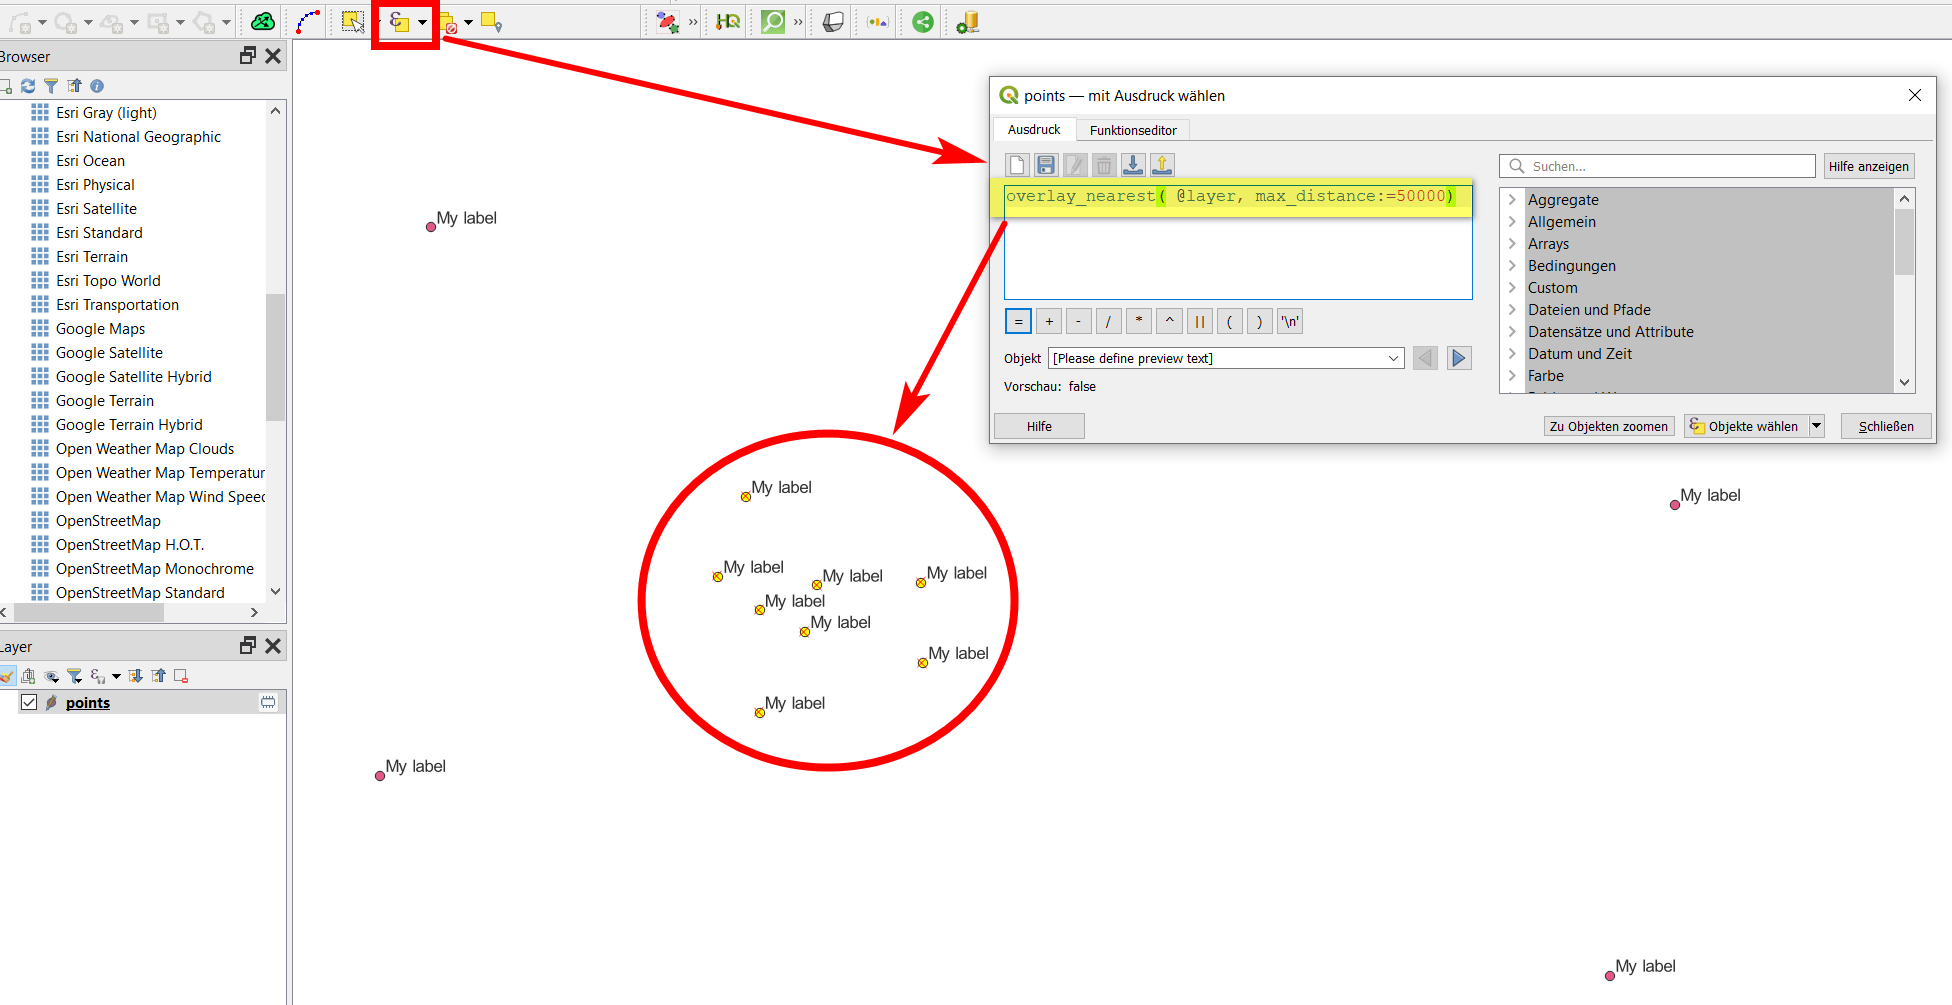
Task: Select the Ausdruck tab
Action: [1033, 129]
